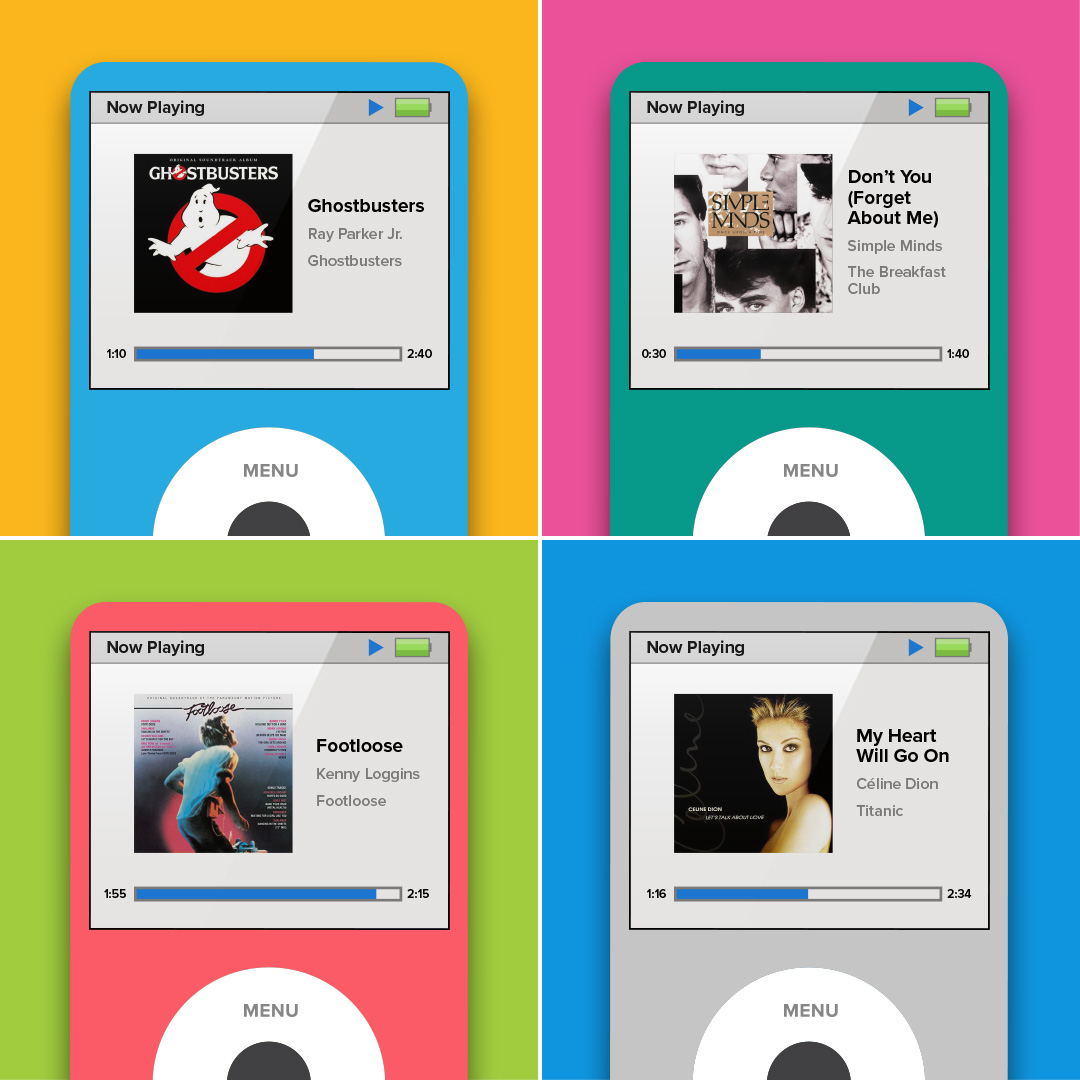1080x1080 pixels.
Task: Select artist name Ray Parker Jr.
Action: tap(355, 234)
